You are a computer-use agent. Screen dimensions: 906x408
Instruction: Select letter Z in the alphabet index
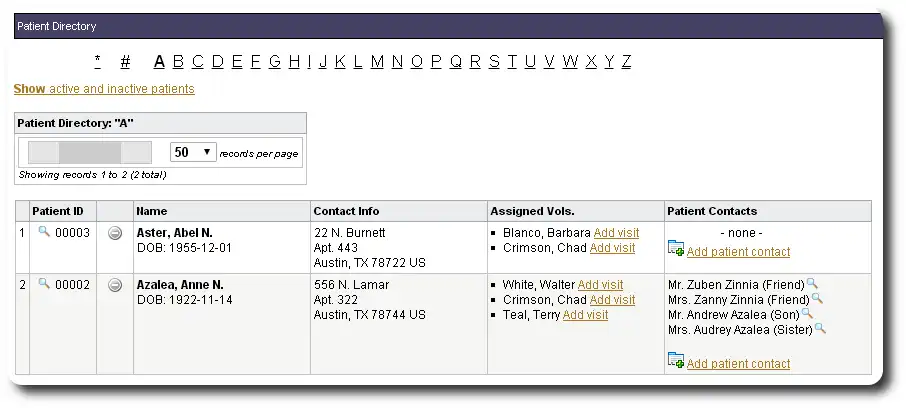[x=626, y=62]
